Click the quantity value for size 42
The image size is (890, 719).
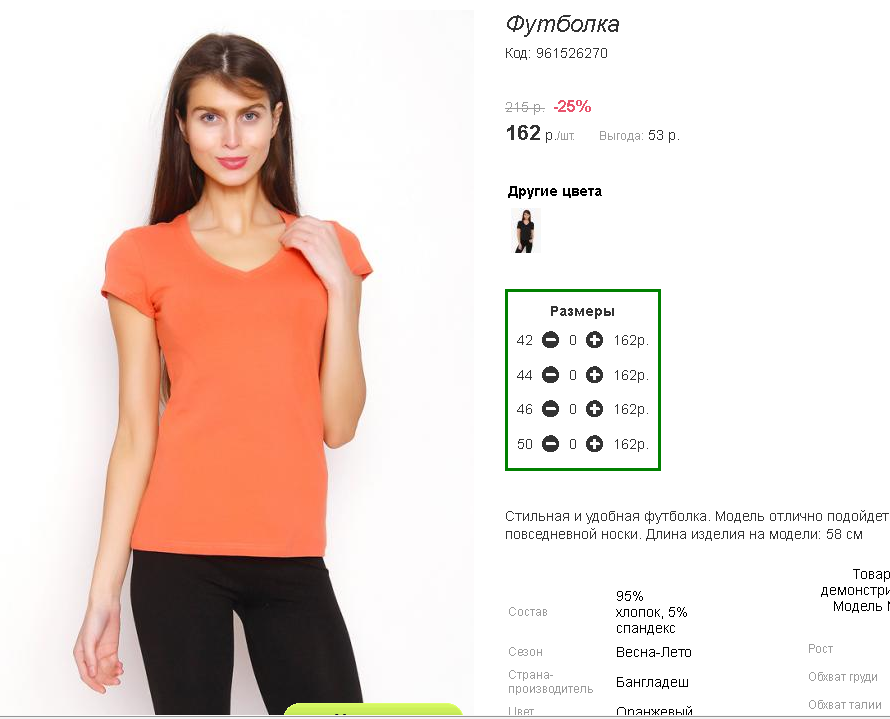(573, 340)
